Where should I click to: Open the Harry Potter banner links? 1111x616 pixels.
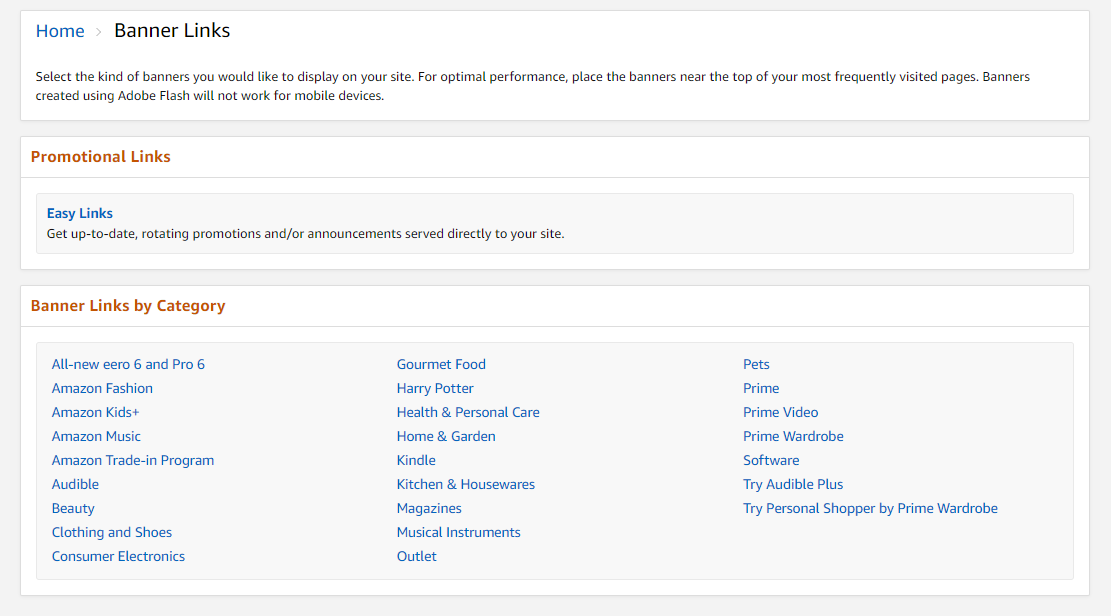click(435, 388)
